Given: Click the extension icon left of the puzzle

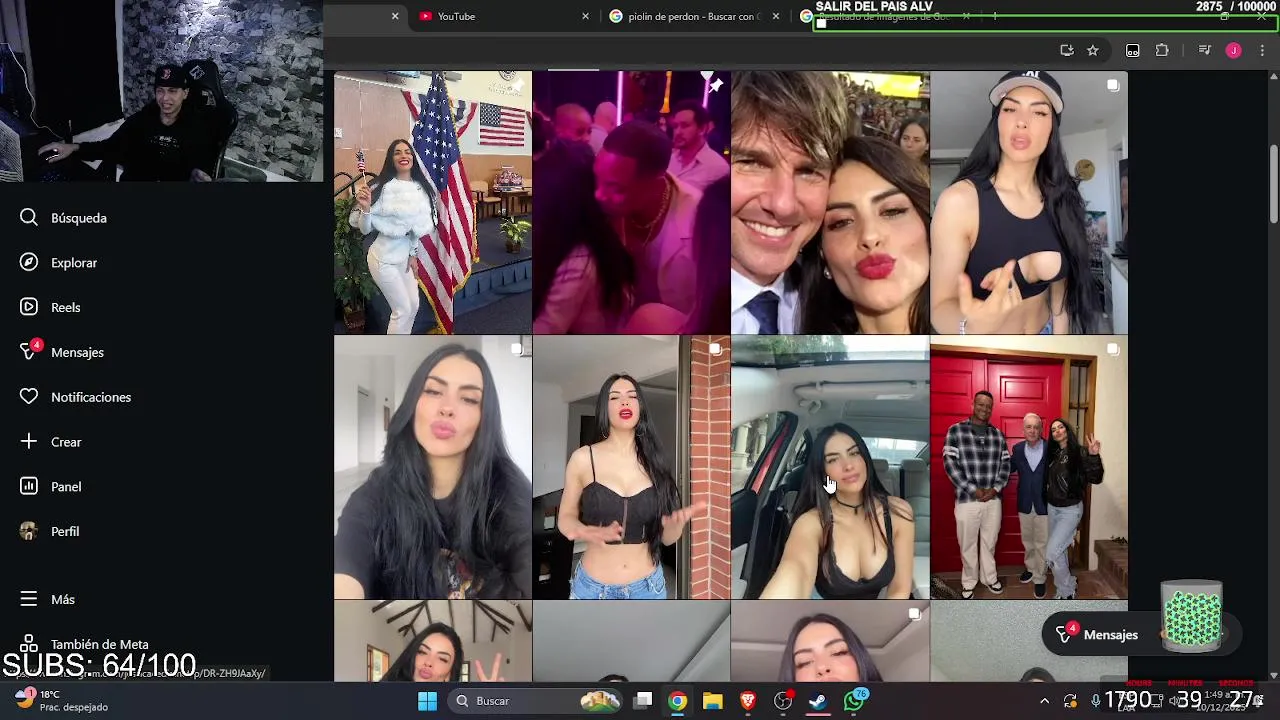Looking at the screenshot, I should 1133,50.
